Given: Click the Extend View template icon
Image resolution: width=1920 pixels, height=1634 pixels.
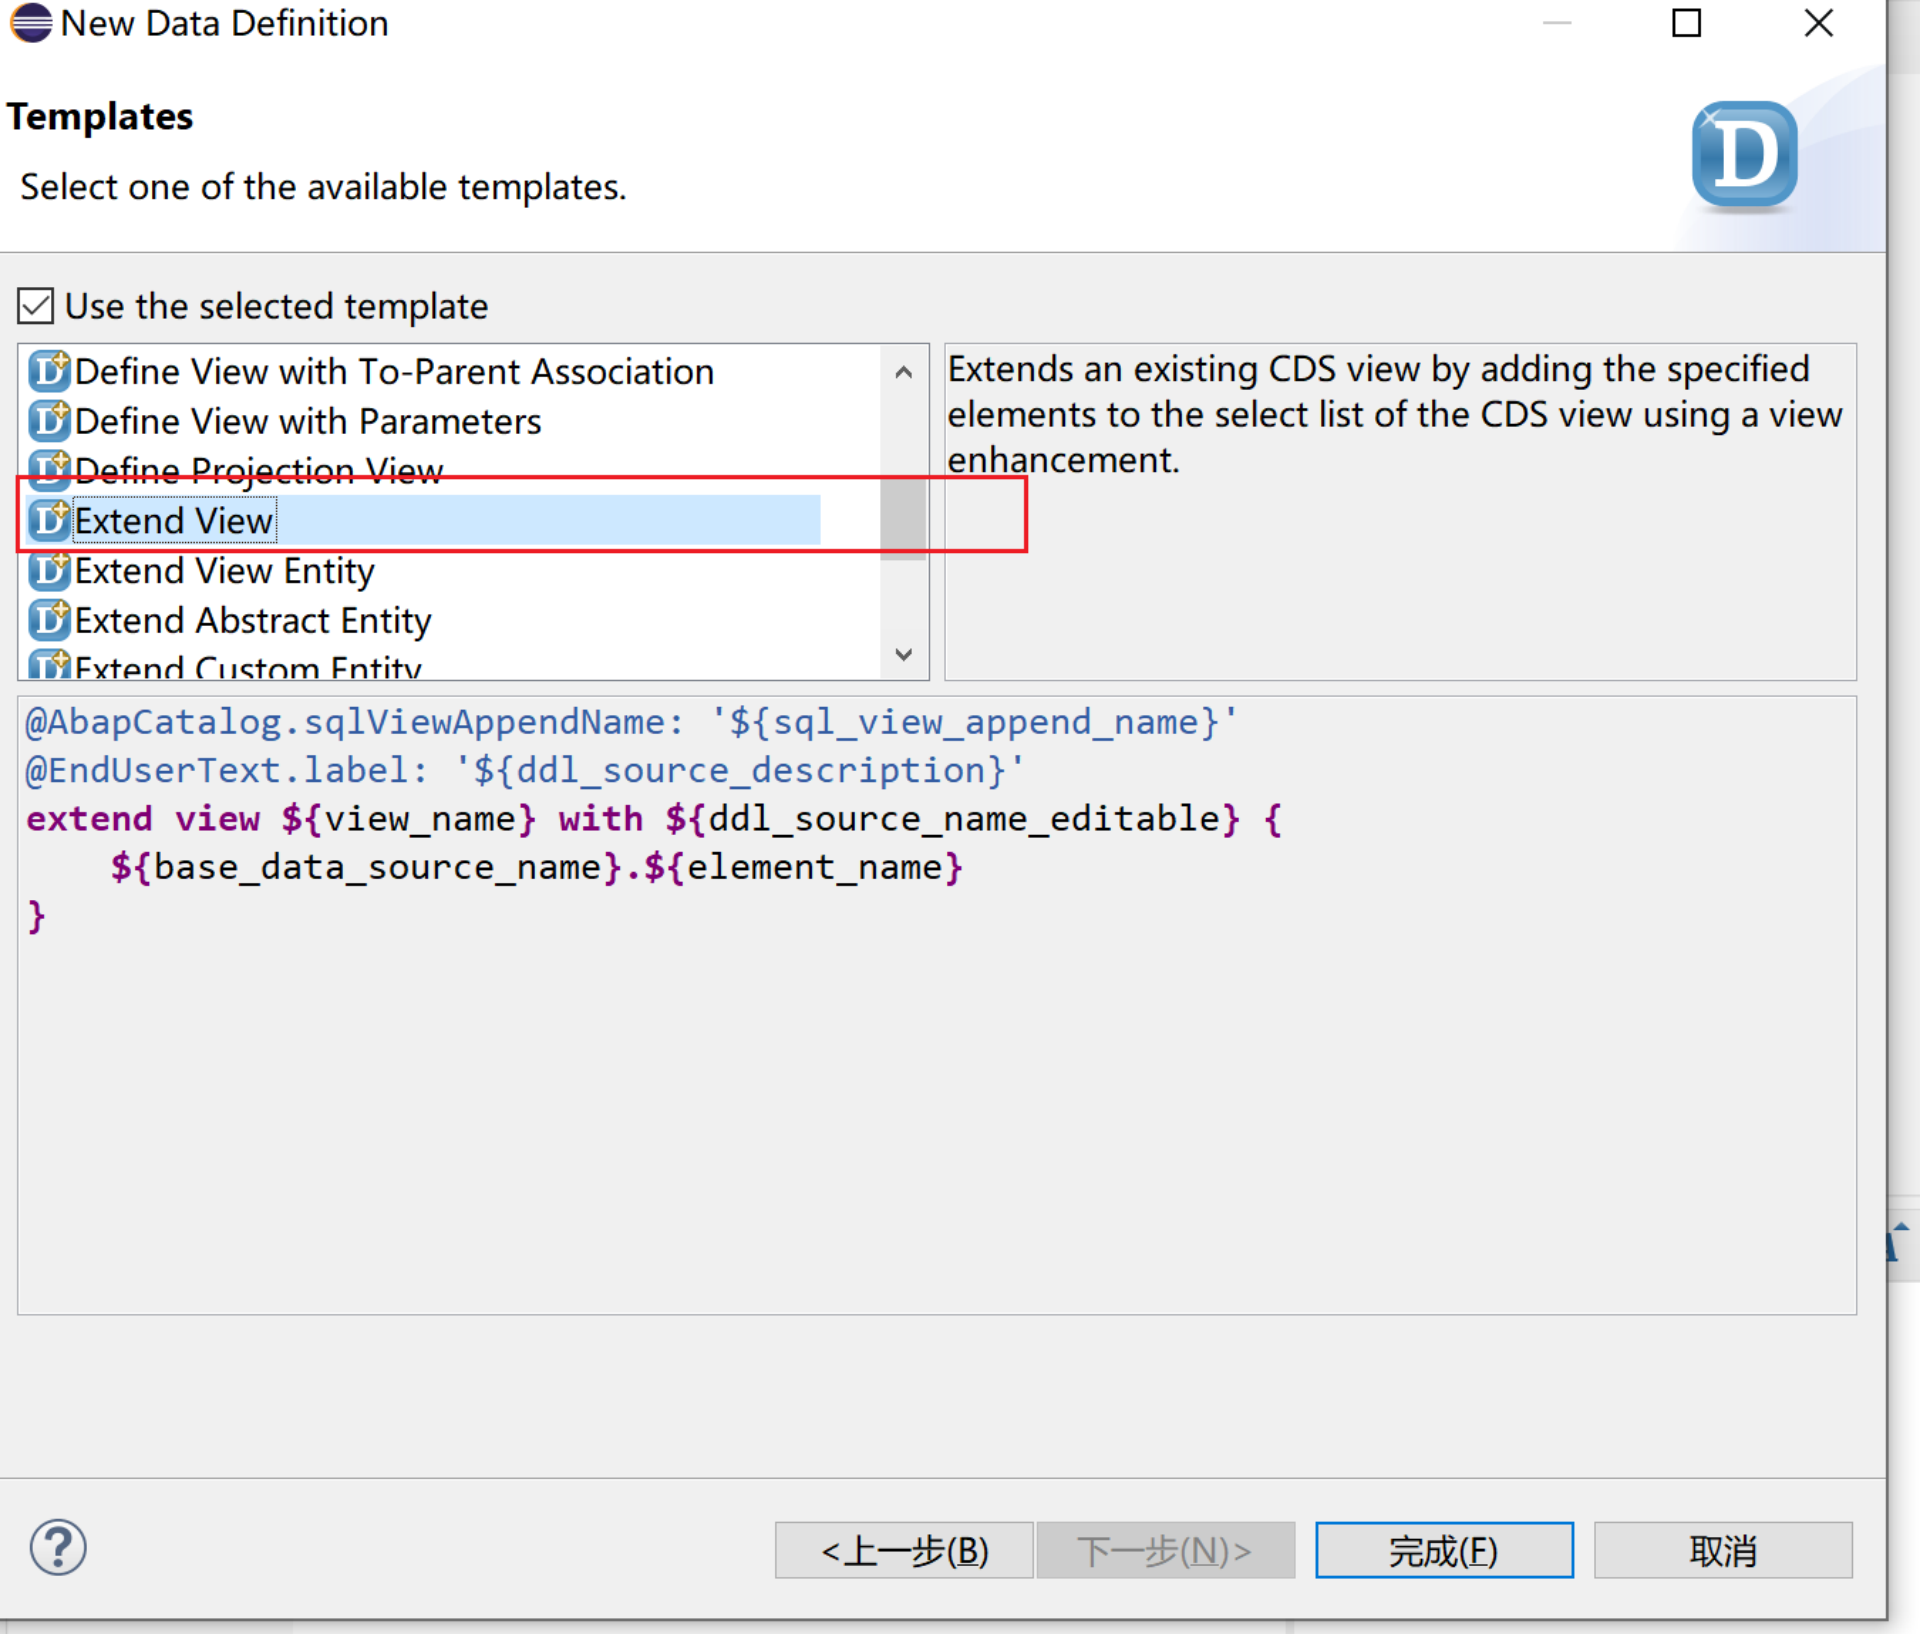Looking at the screenshot, I should click(49, 521).
